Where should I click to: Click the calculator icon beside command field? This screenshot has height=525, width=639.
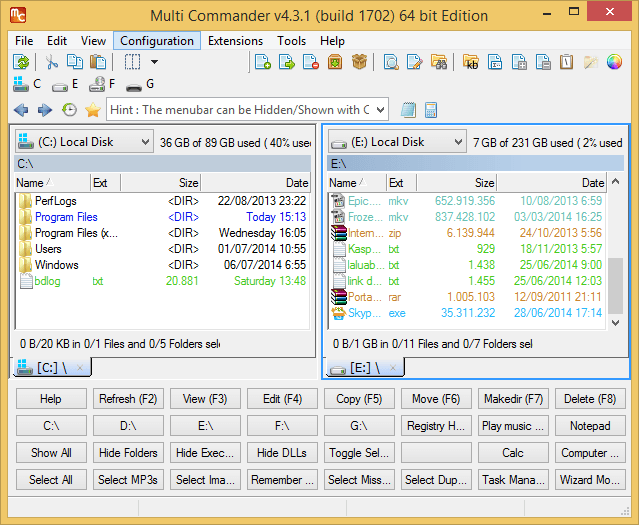point(431,110)
